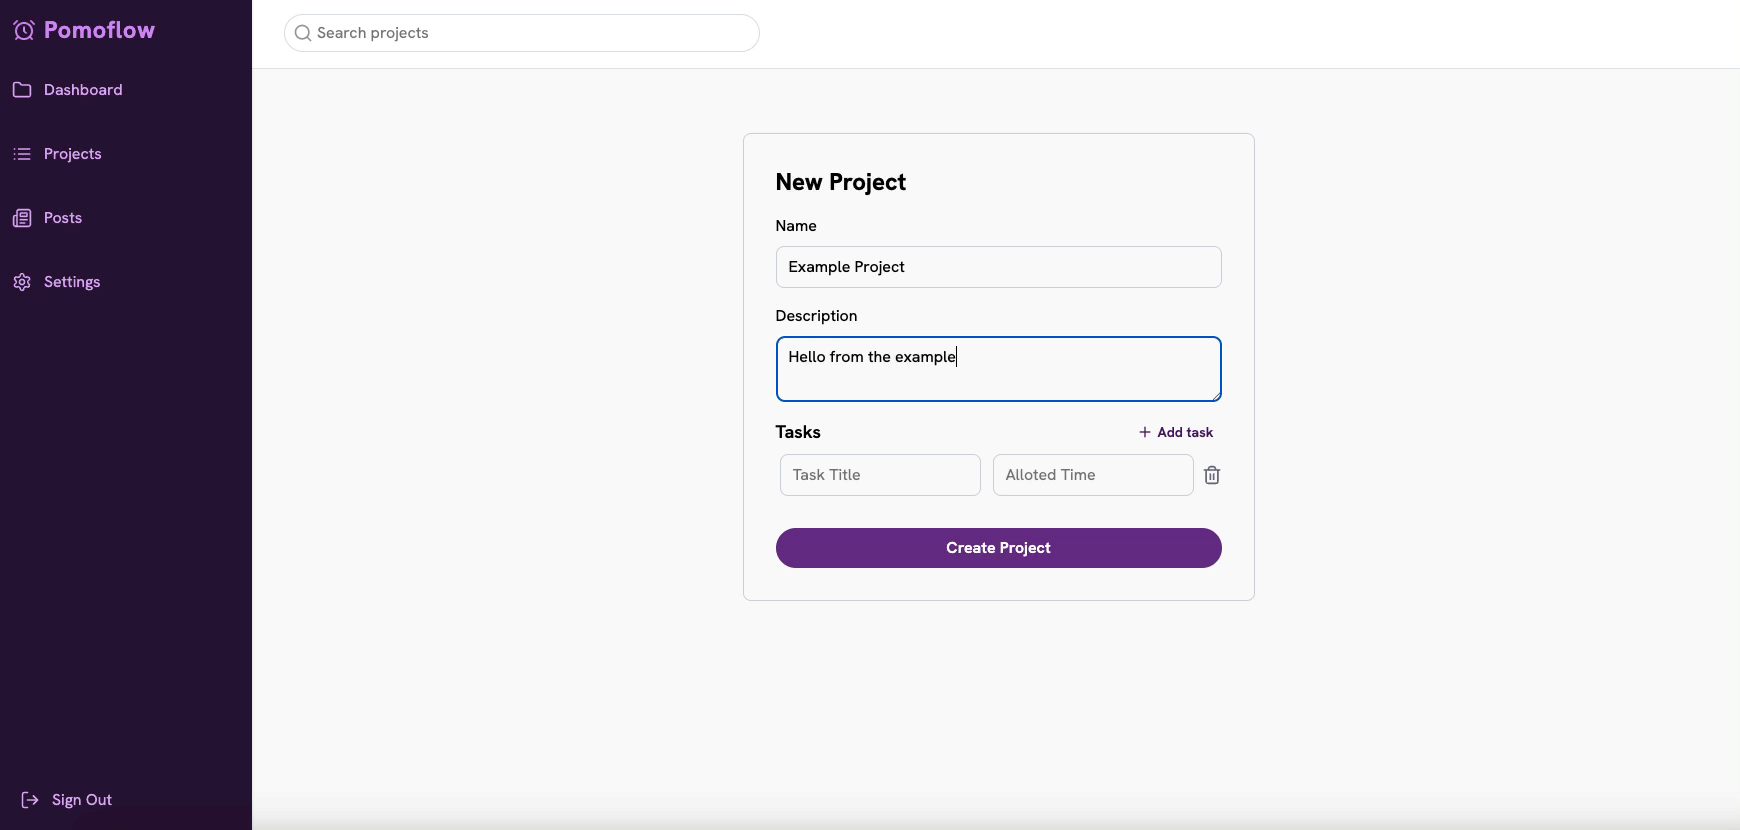Open the Dashboard menu label
The image size is (1740, 830).
click(83, 90)
